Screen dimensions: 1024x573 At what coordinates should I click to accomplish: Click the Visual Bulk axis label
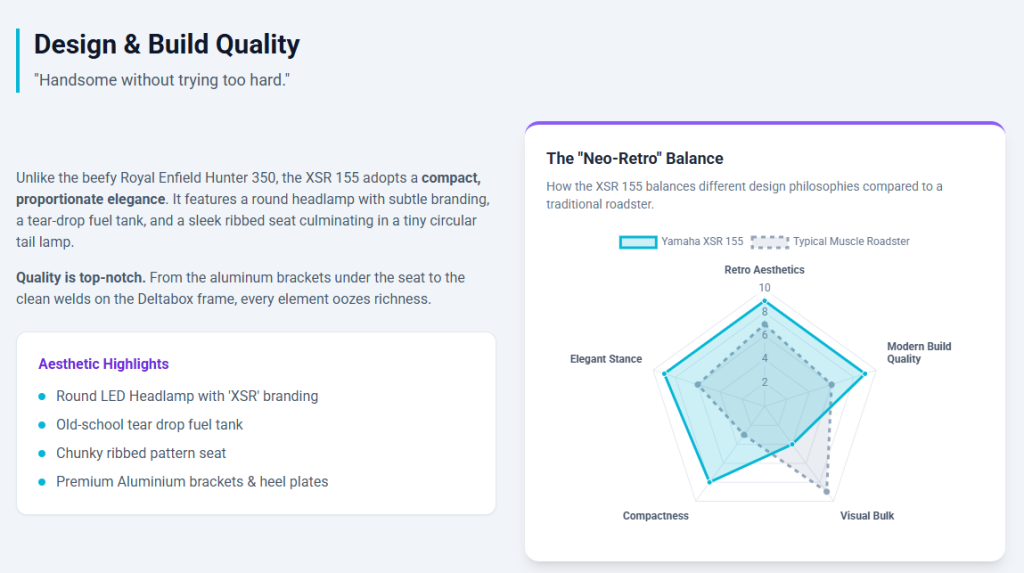pos(867,516)
